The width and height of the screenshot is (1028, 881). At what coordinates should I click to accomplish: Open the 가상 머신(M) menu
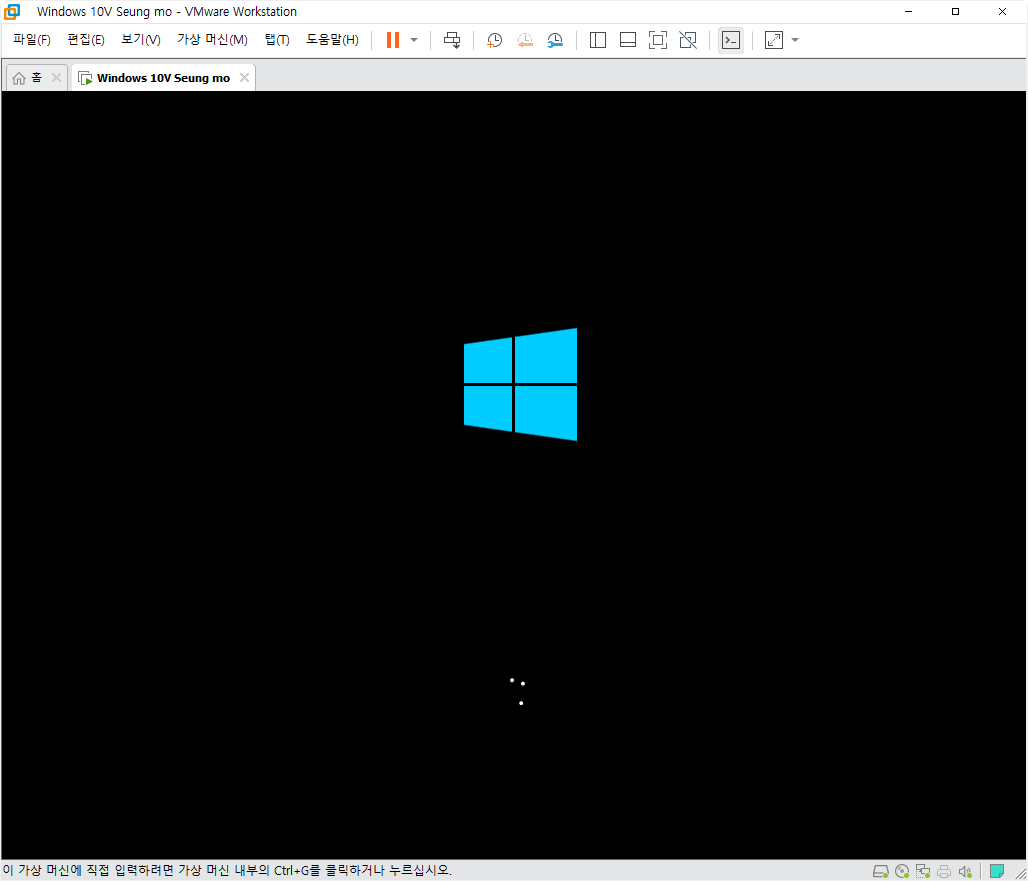click(212, 40)
